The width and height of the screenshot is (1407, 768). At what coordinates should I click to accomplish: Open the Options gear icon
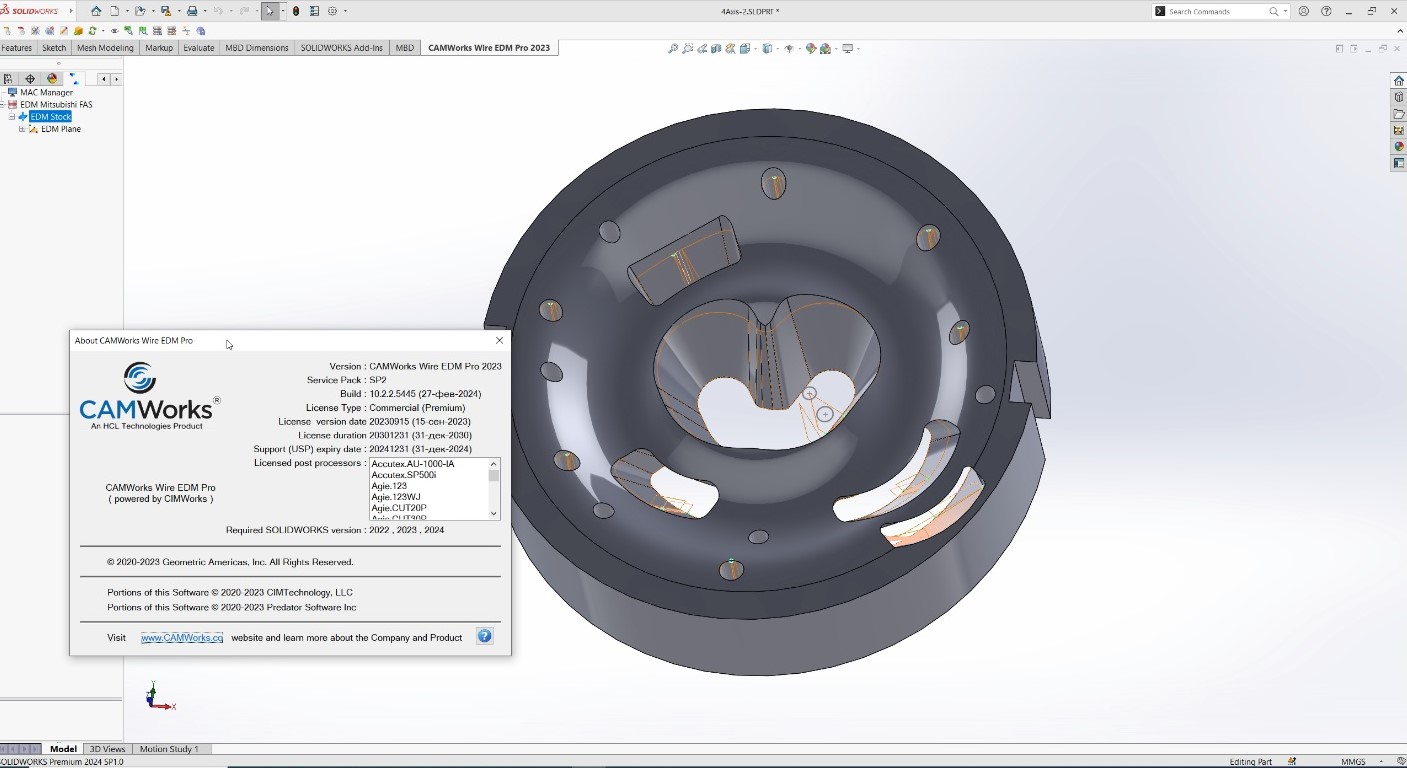point(333,11)
